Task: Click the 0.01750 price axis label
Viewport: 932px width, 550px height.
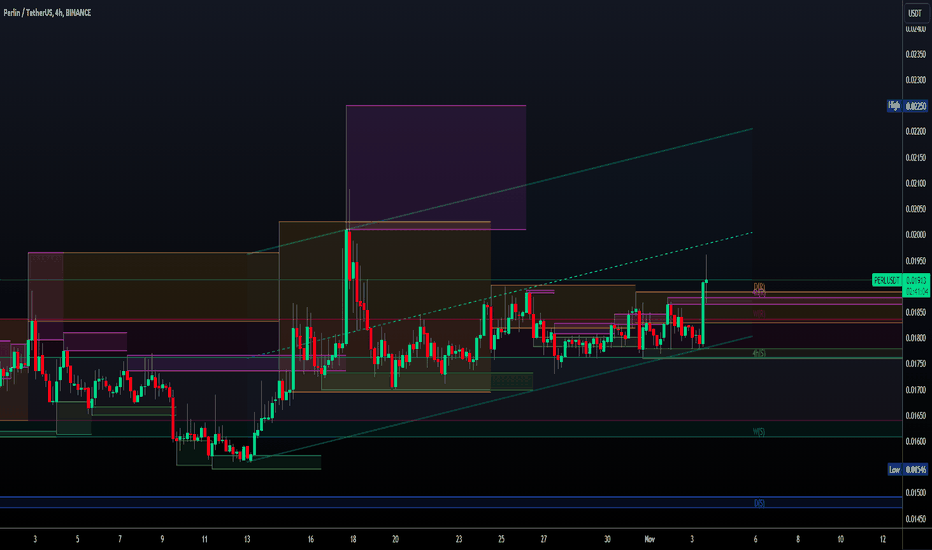Action: 915,364
